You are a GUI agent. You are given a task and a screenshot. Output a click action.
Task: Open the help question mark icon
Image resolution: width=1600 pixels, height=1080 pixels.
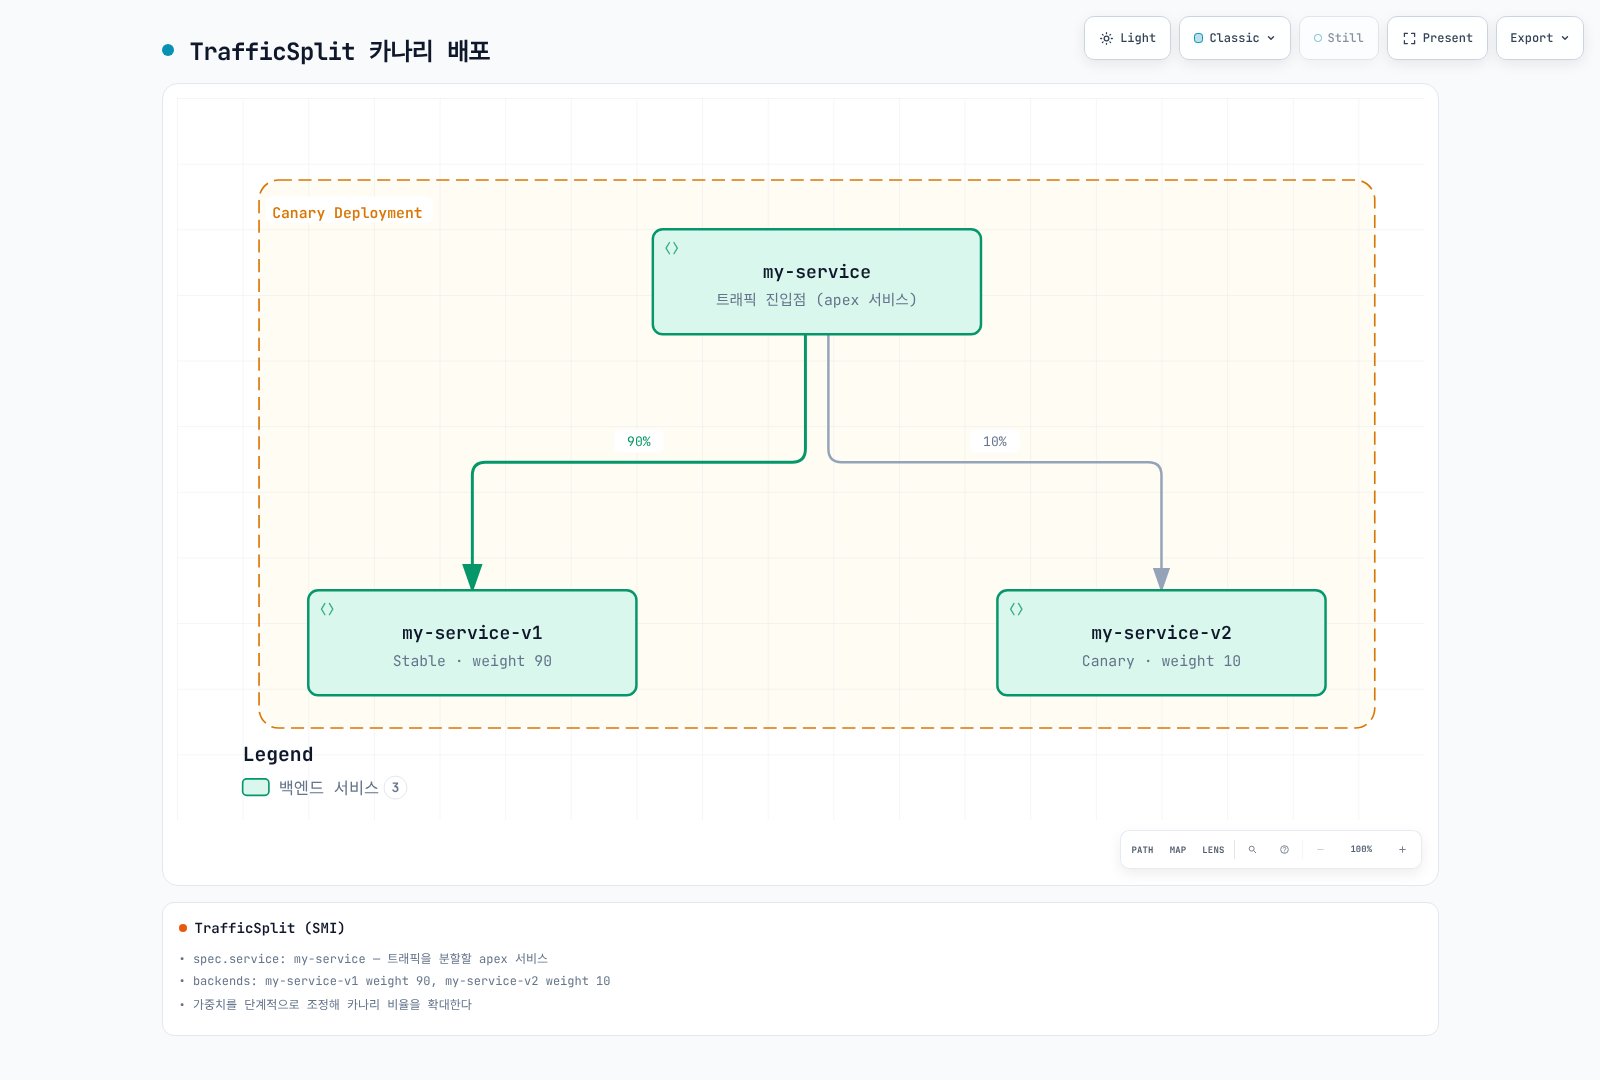pos(1284,849)
